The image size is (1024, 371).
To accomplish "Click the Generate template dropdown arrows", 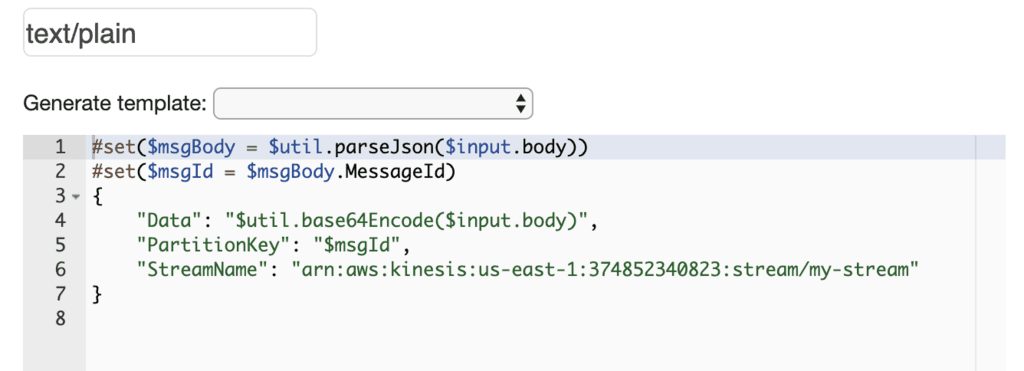I will [x=520, y=103].
